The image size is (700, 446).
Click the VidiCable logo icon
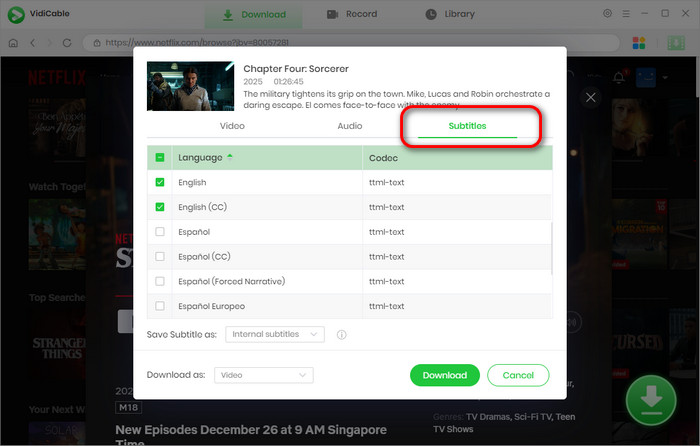[x=16, y=14]
